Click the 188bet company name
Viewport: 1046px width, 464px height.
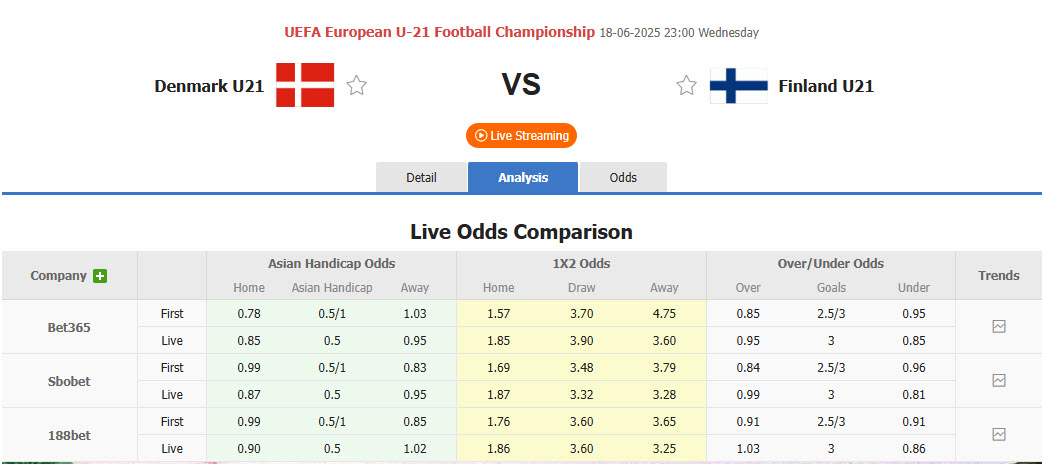point(69,435)
